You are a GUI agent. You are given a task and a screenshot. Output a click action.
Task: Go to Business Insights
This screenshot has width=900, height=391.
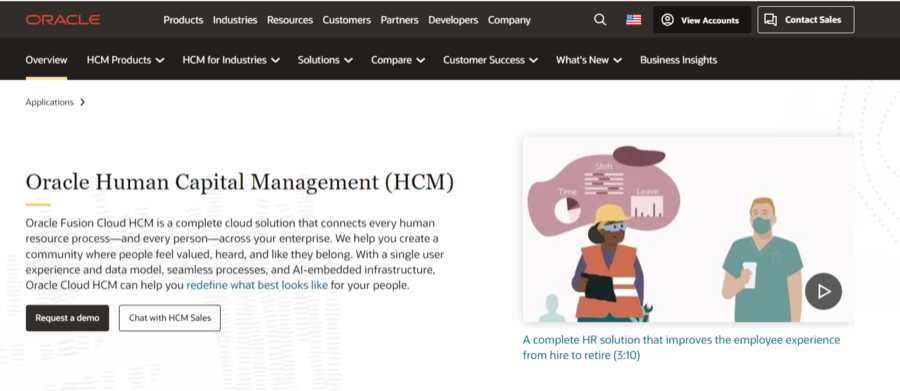[x=678, y=60]
